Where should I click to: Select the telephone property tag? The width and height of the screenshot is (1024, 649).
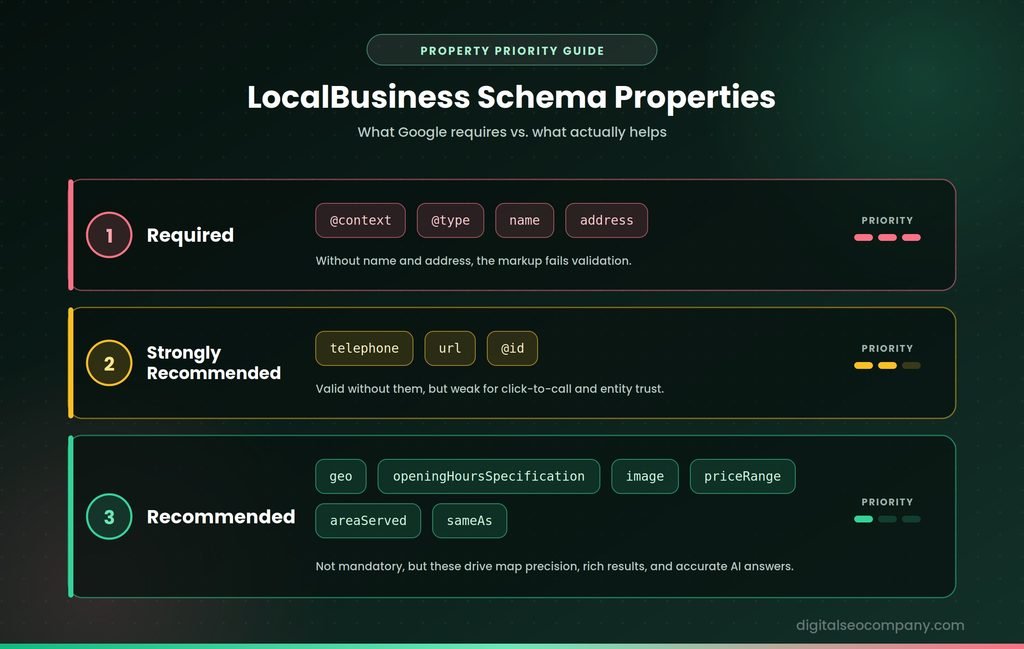coord(364,349)
